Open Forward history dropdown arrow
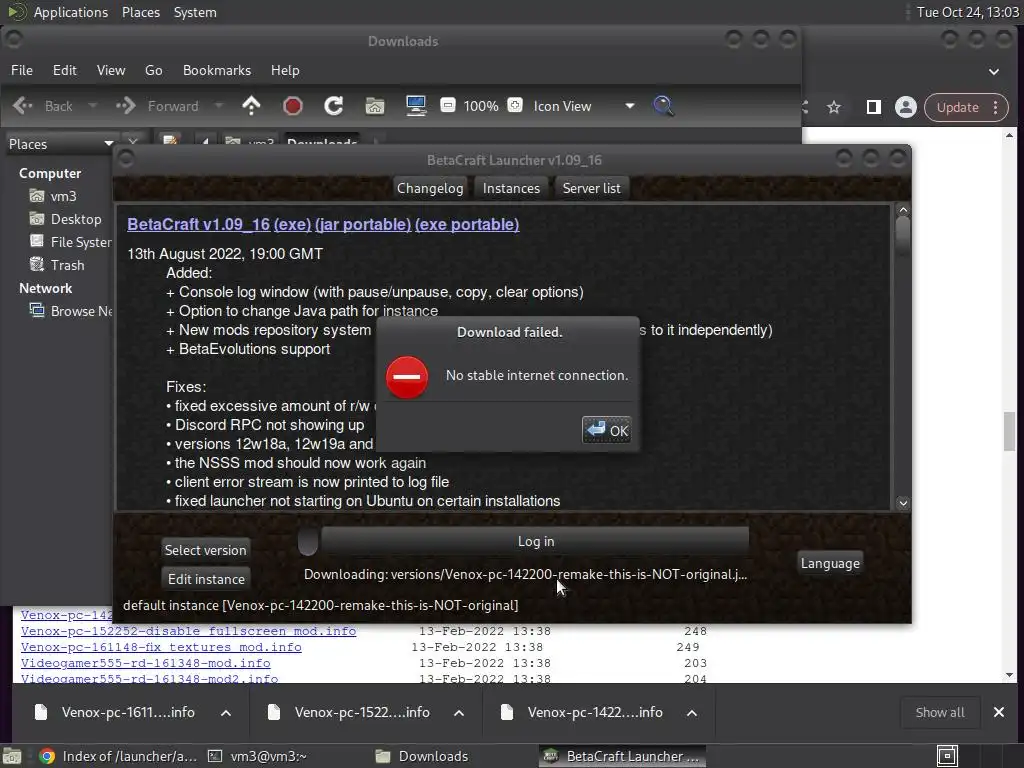Image resolution: width=1024 pixels, height=768 pixels. (x=219, y=106)
